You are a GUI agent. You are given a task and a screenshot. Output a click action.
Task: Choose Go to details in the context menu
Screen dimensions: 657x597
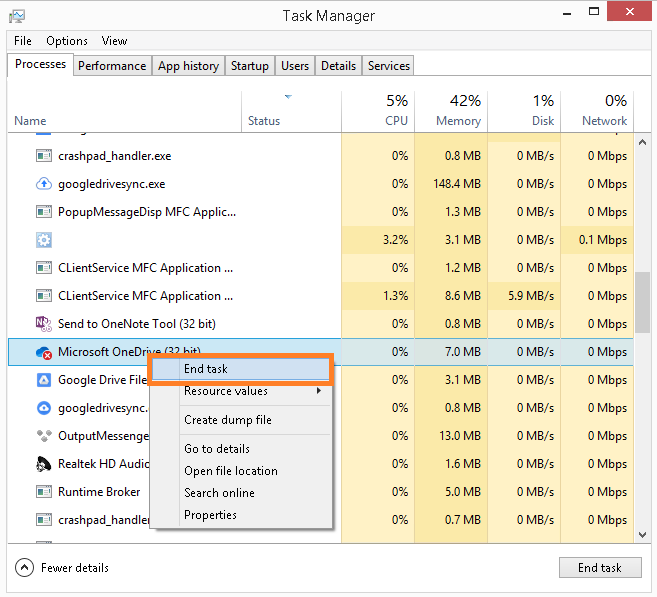pos(241,449)
